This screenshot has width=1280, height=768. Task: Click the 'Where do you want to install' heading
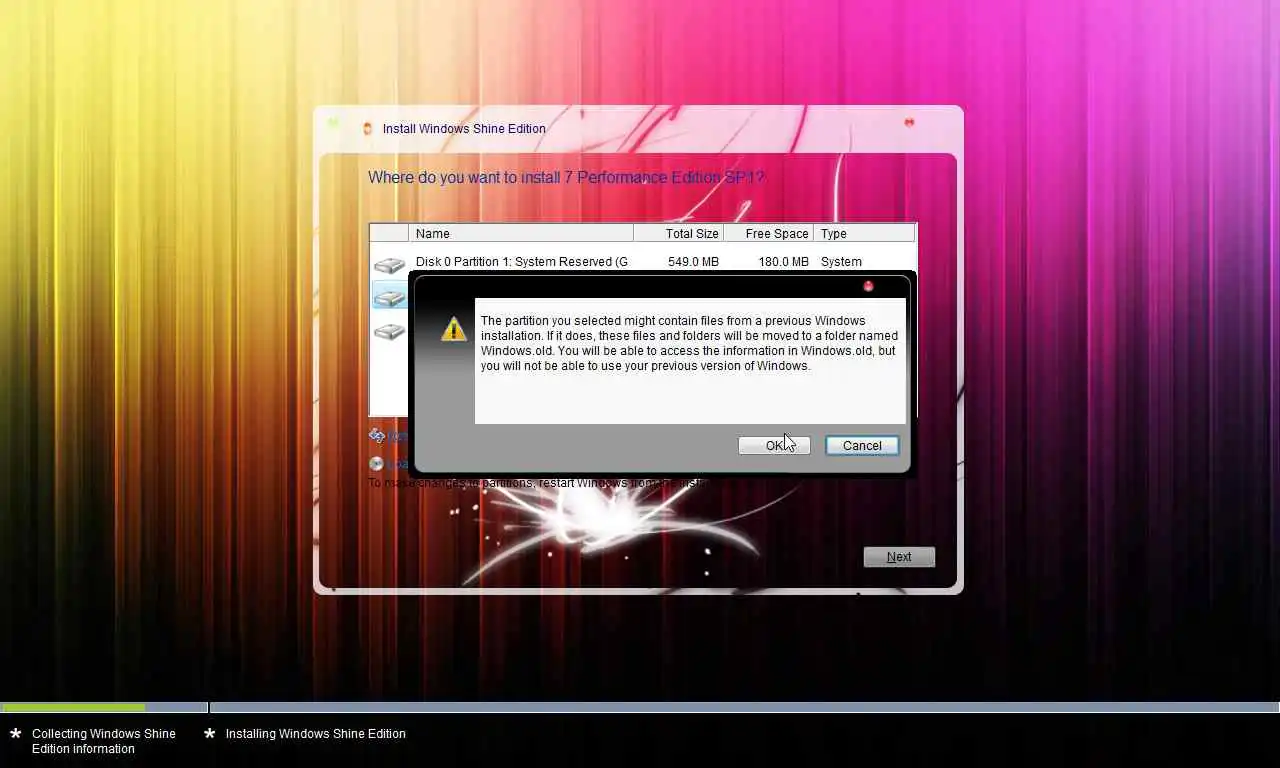(566, 178)
